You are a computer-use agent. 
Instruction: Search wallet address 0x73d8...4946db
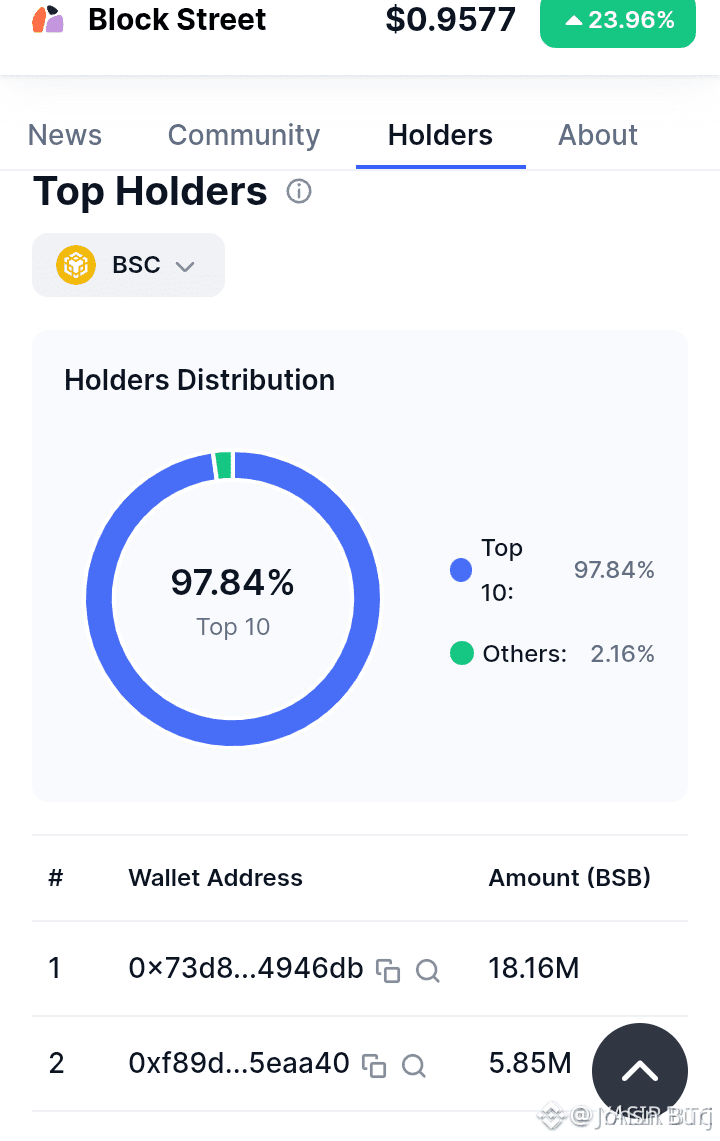(x=427, y=971)
